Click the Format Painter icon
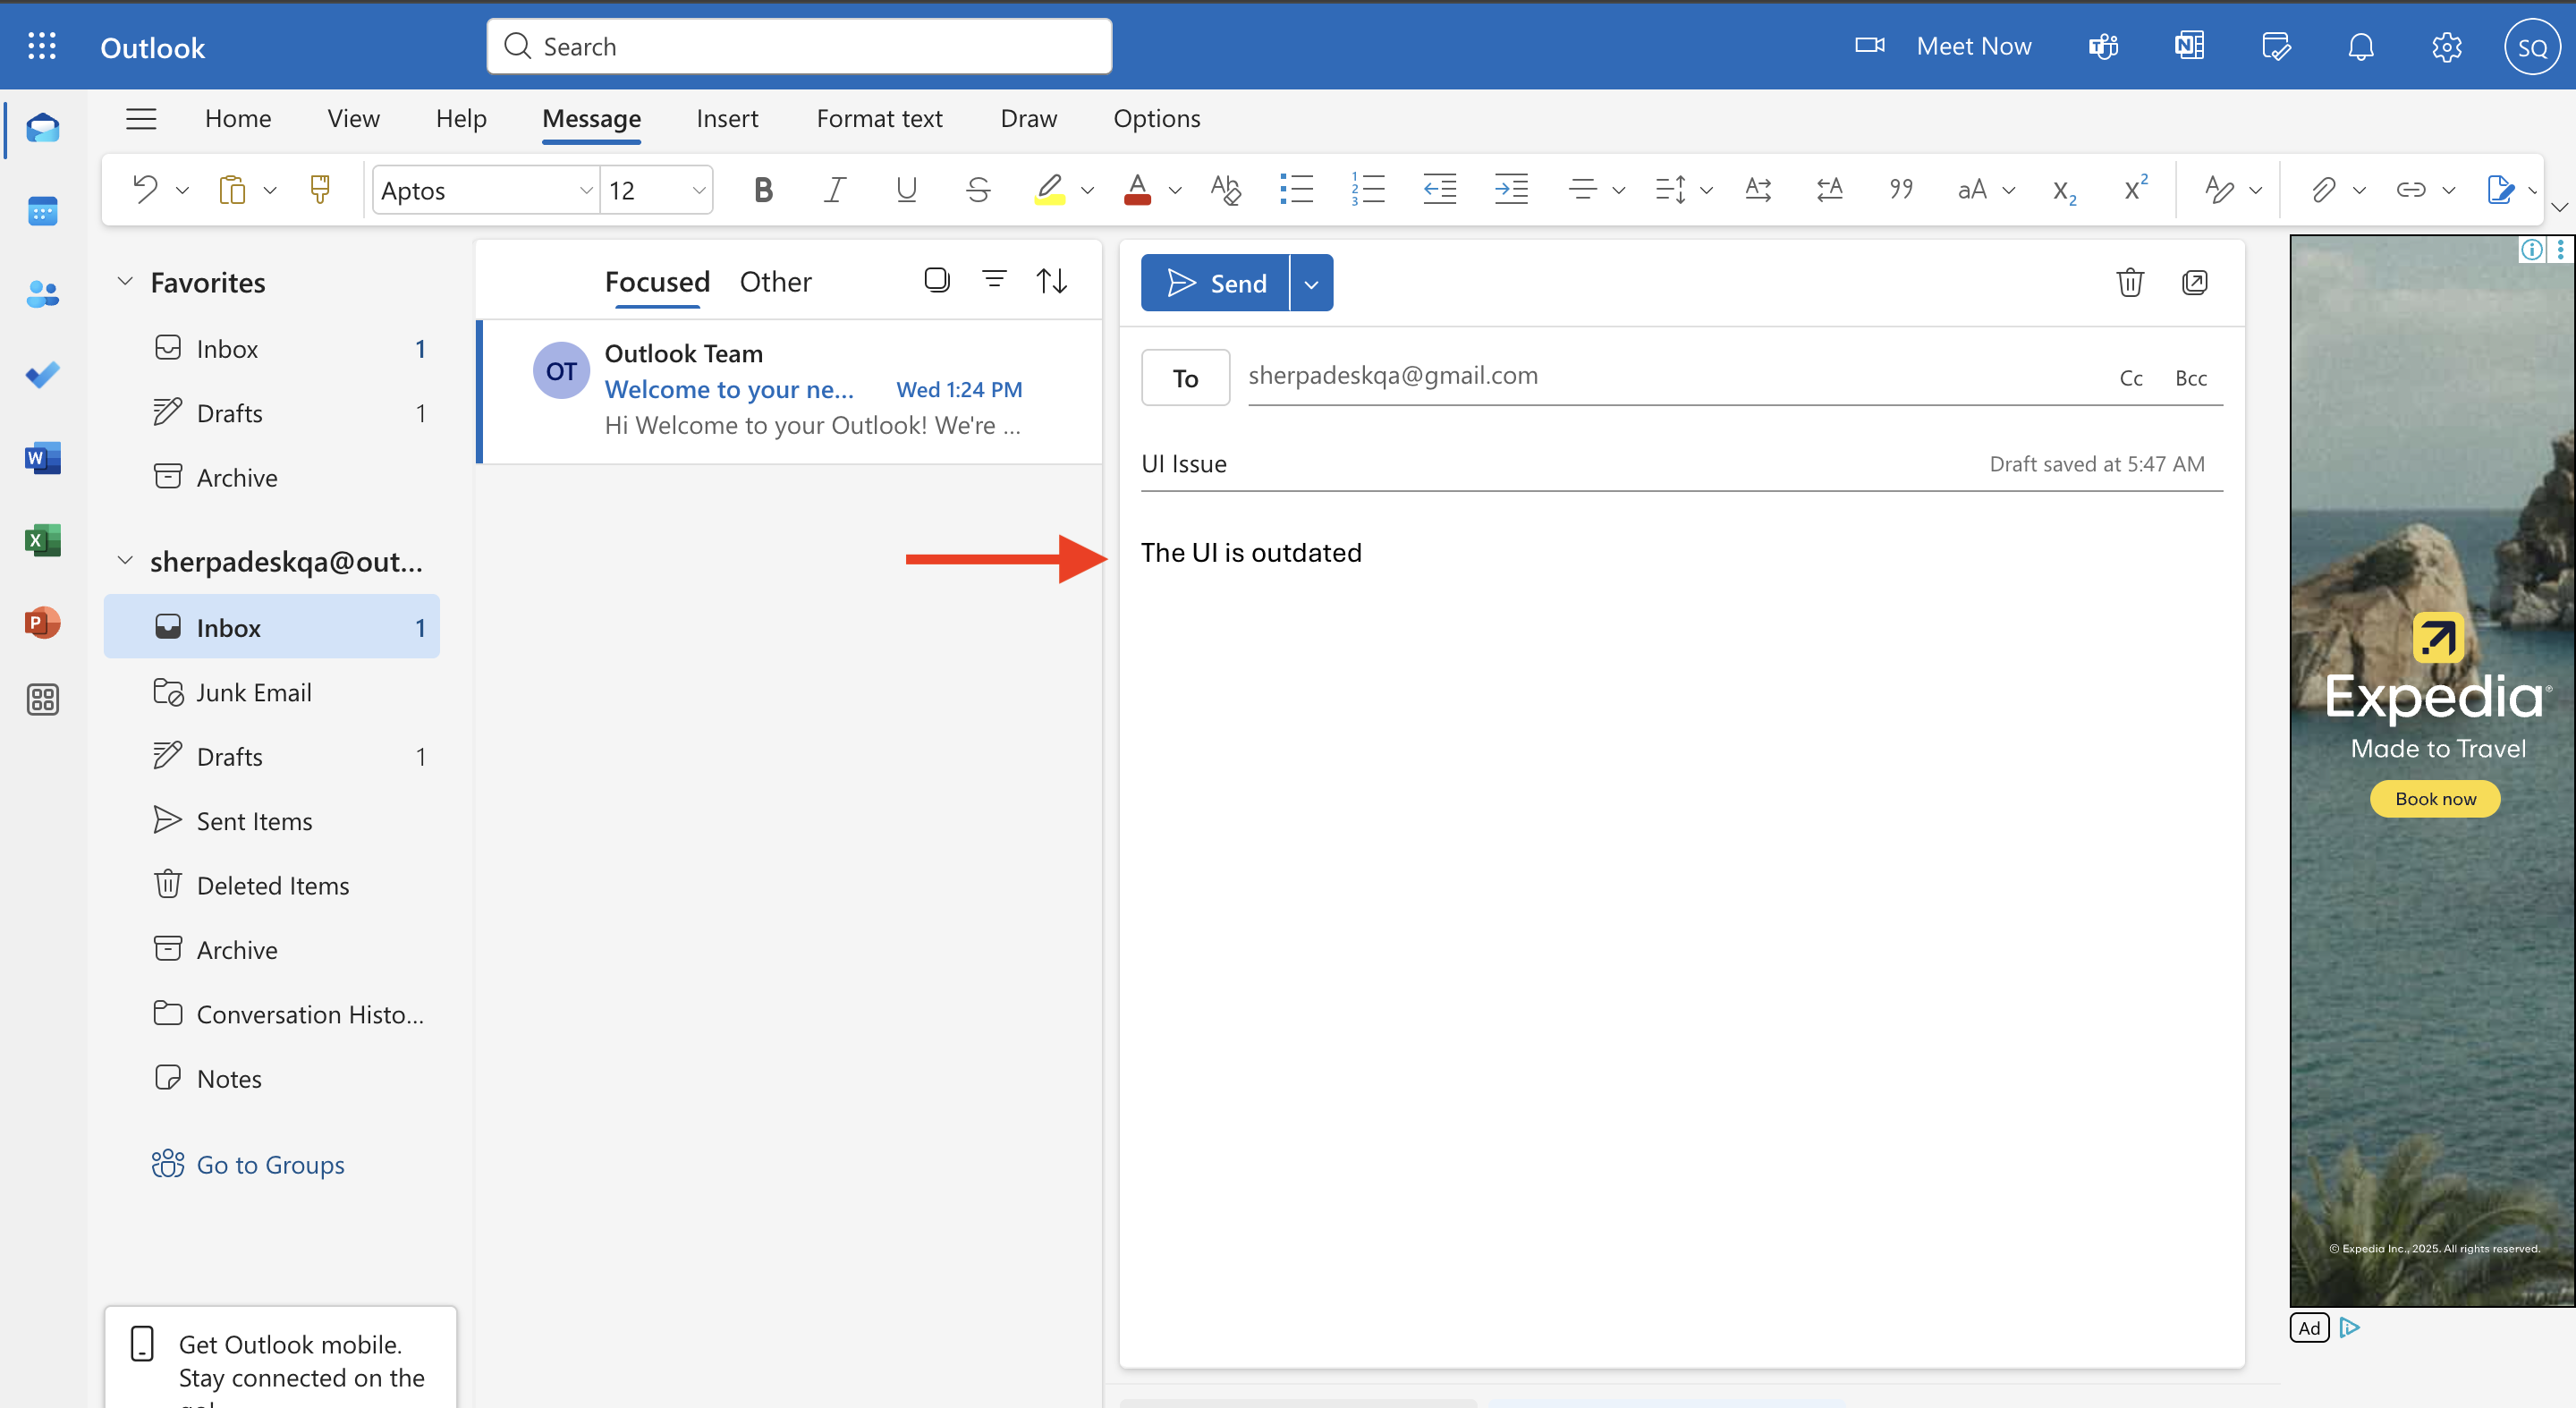2576x1408 pixels. tap(320, 189)
